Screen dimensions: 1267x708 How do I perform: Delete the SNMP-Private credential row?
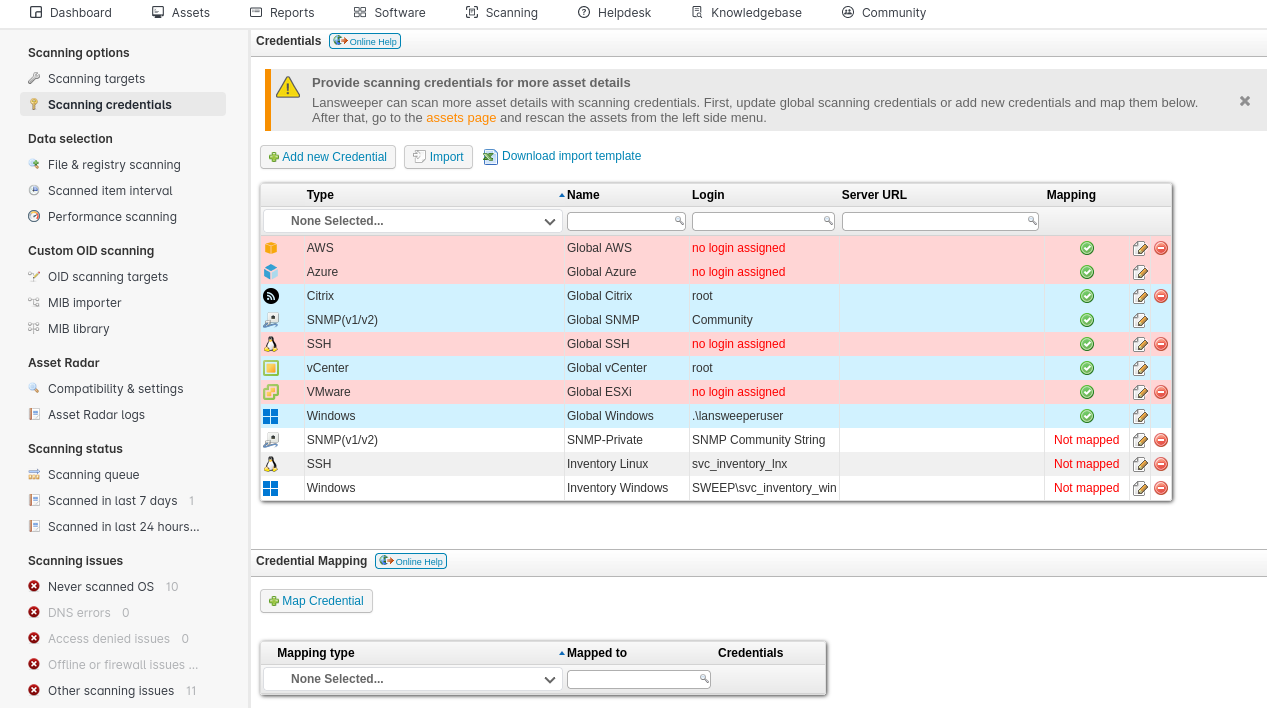pos(1161,440)
